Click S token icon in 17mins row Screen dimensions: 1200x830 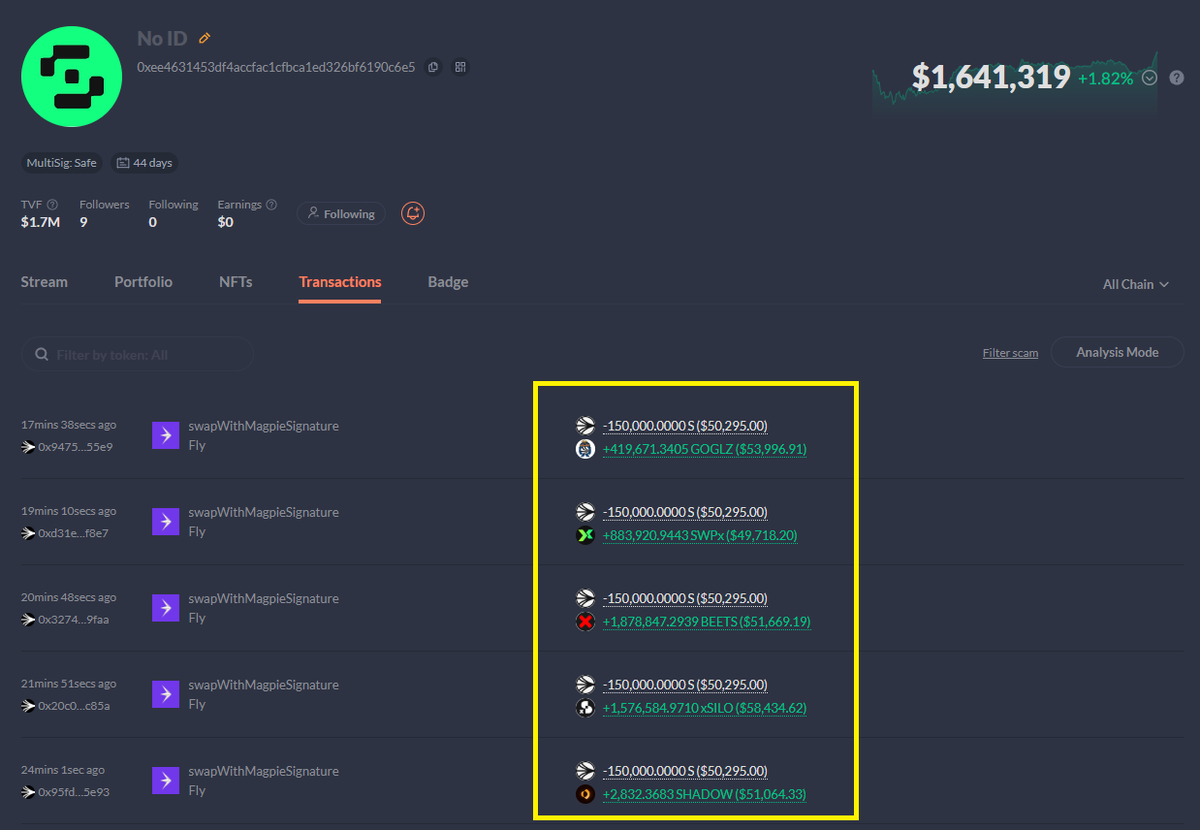click(x=586, y=426)
